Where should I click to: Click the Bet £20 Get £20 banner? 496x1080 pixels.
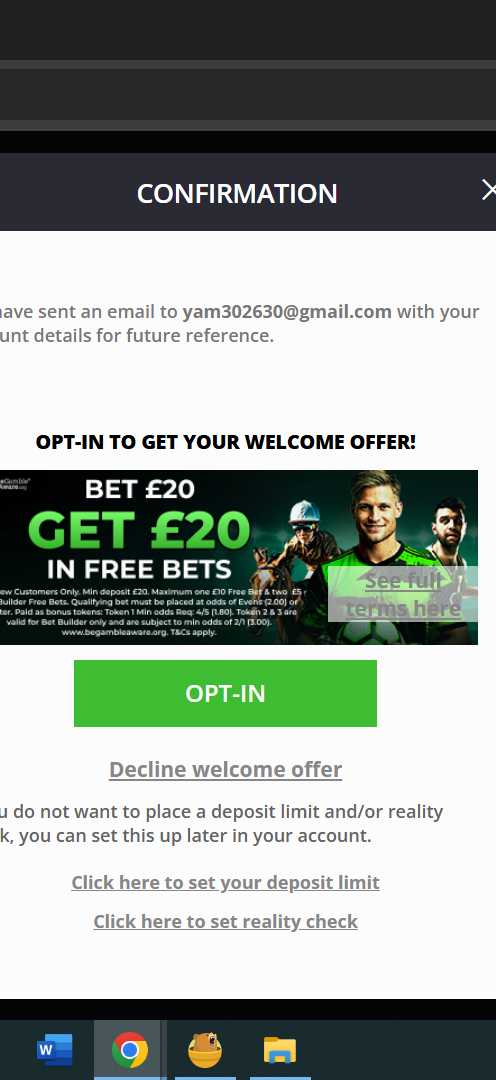238,557
